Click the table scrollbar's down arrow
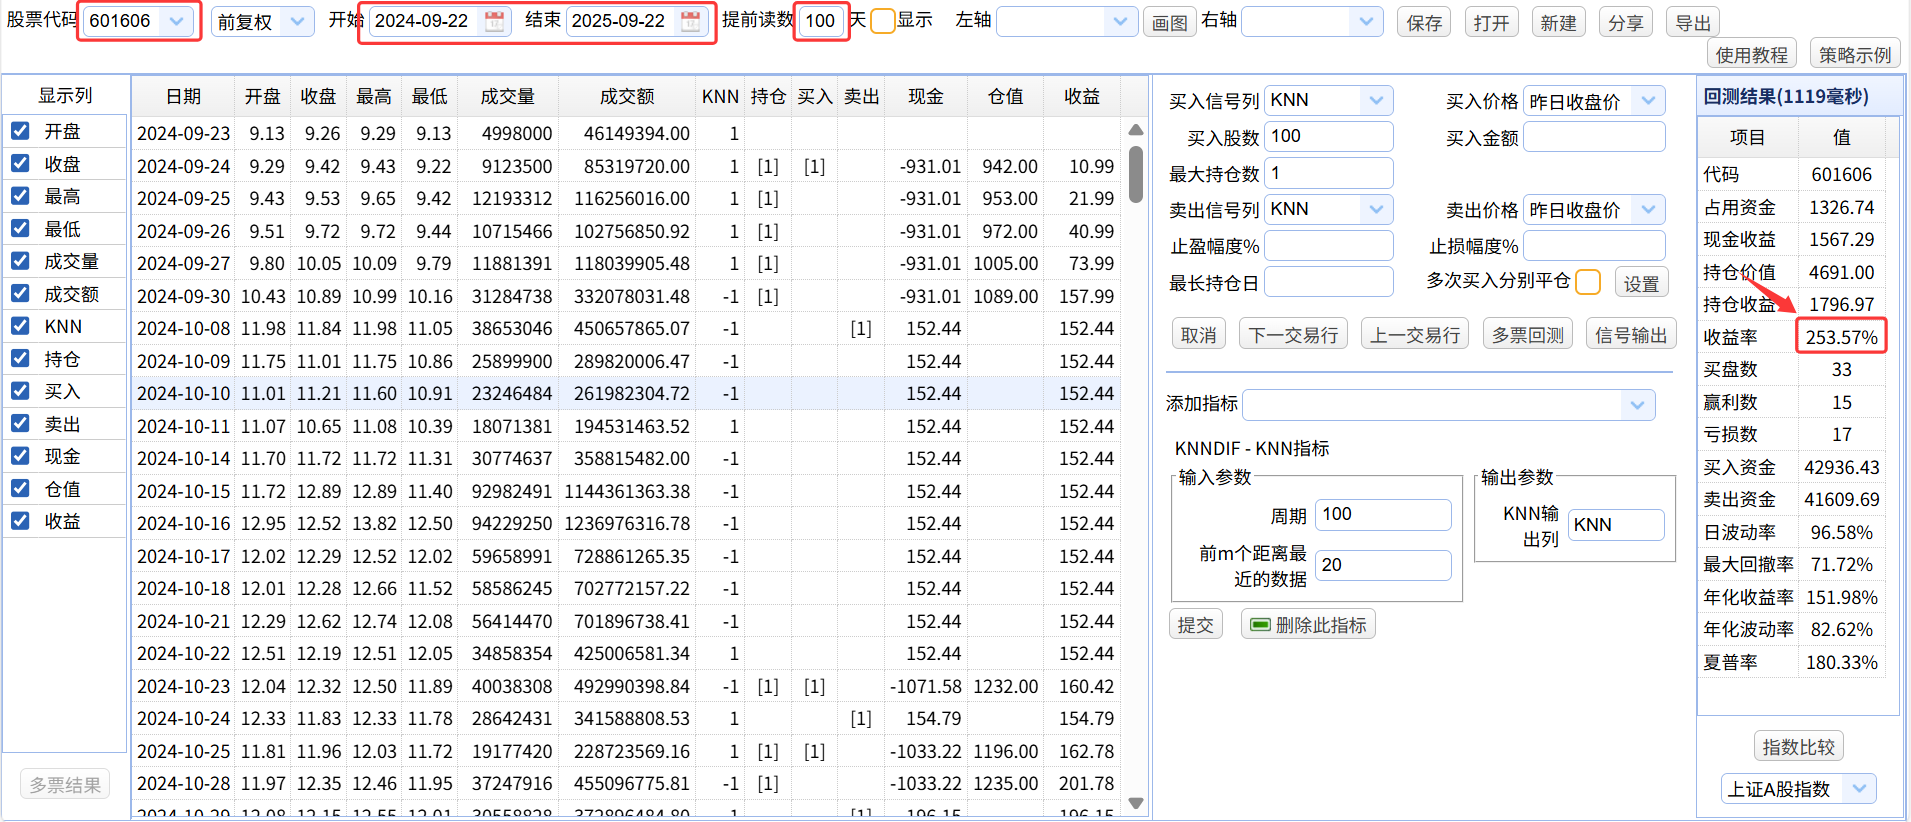The image size is (1911, 822). (1136, 803)
